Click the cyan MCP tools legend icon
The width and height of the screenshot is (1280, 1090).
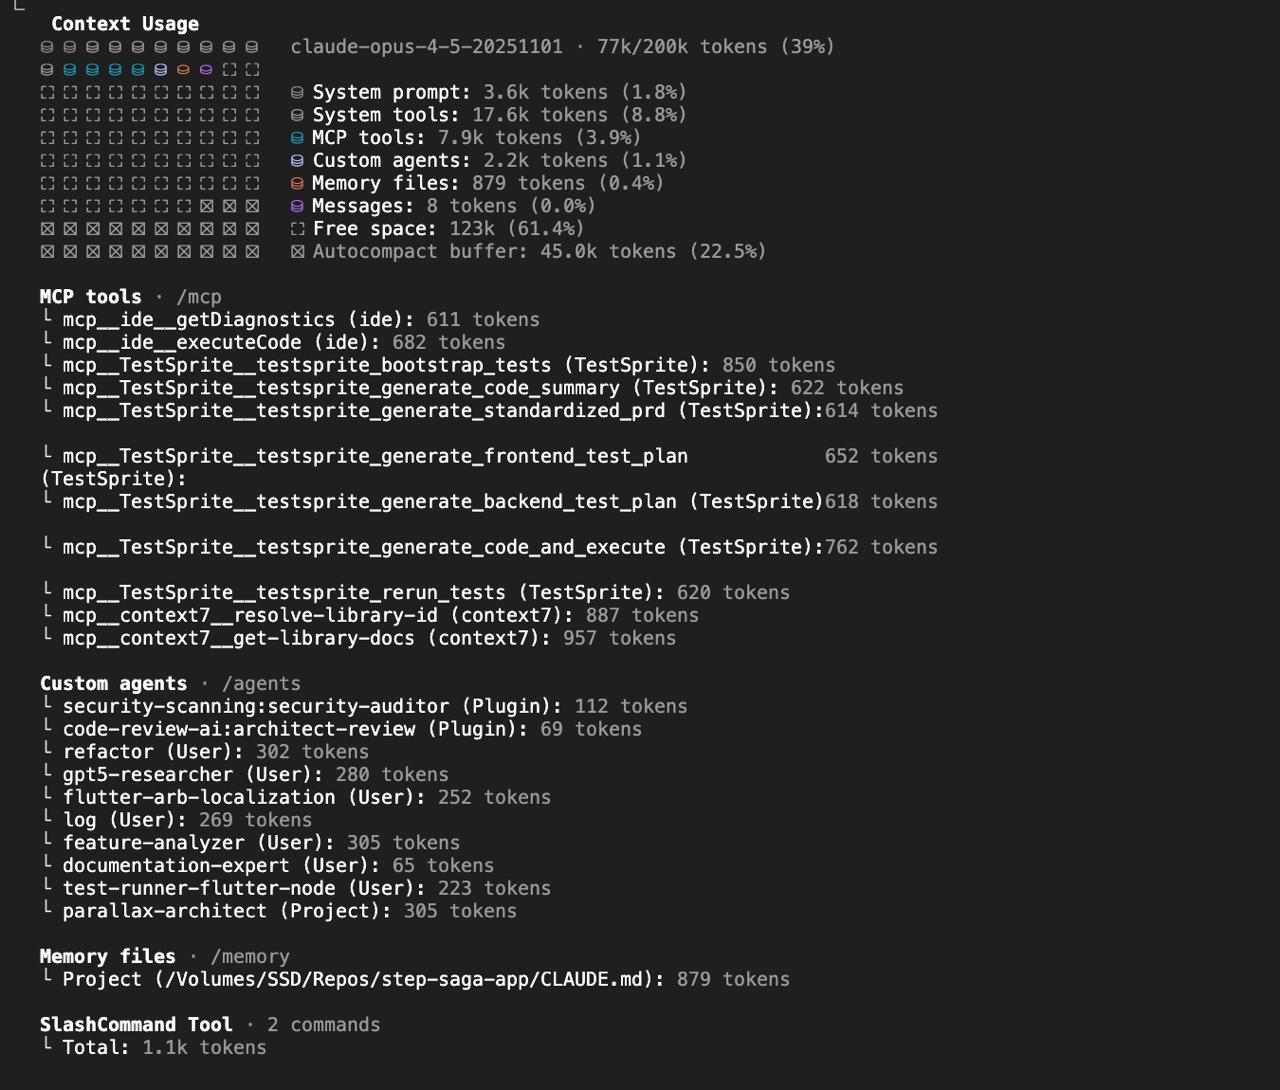[297, 138]
